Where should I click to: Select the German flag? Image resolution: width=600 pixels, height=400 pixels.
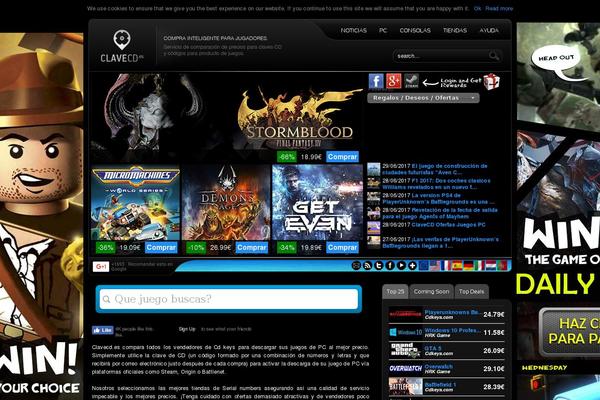(468, 265)
